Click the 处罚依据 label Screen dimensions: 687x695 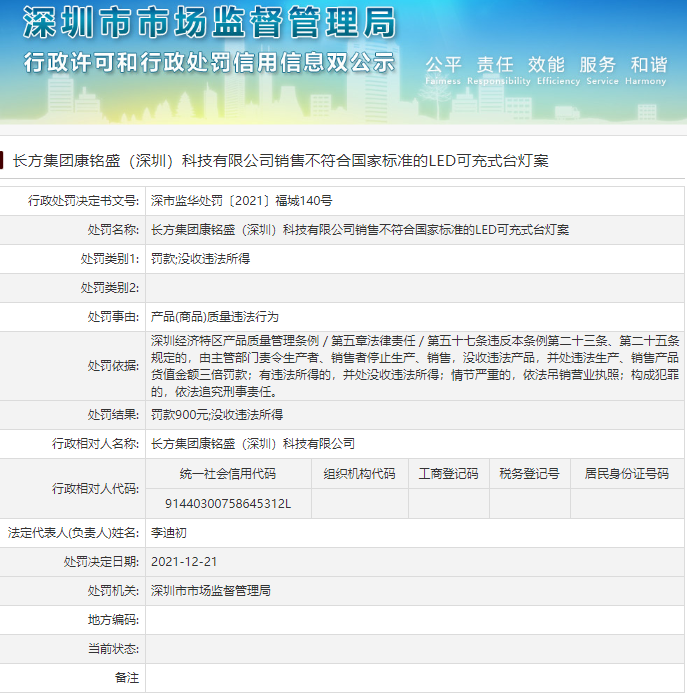(113, 366)
